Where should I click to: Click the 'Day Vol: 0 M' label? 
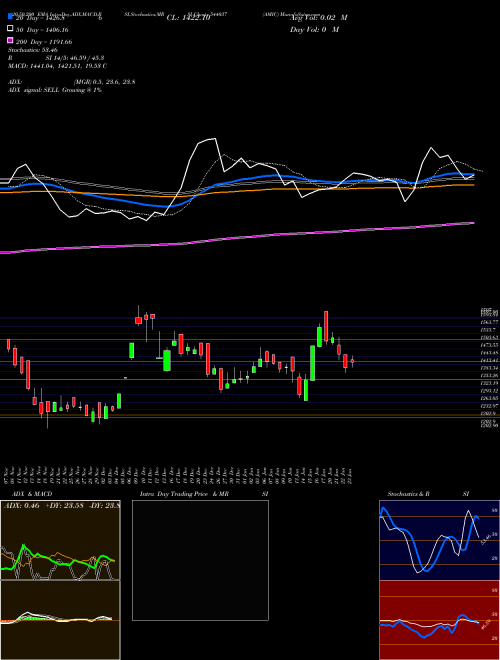click(x=314, y=30)
